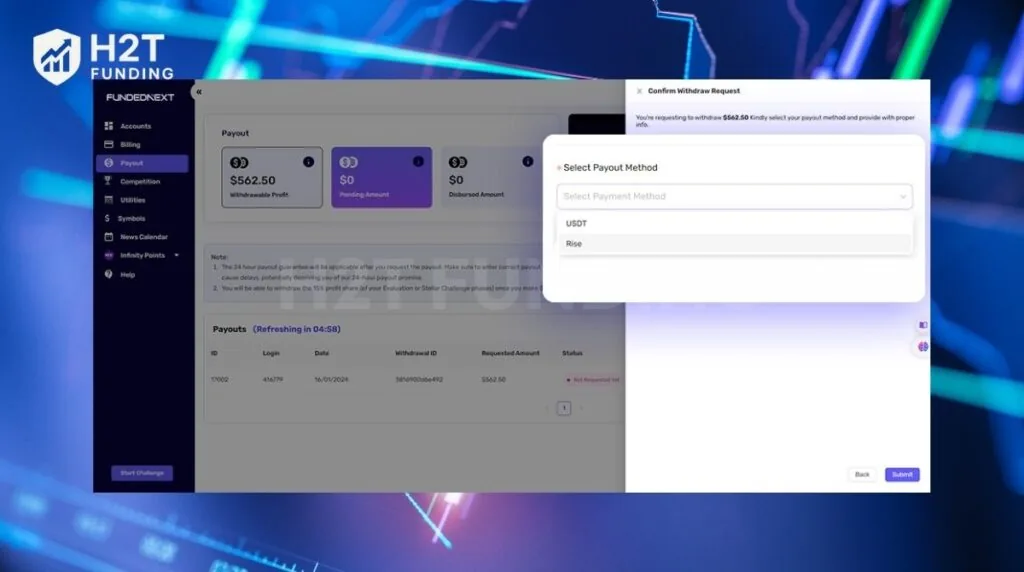The image size is (1024, 572).
Task: Collapse the sidebar with the double-chevron icon
Action: [x=199, y=92]
